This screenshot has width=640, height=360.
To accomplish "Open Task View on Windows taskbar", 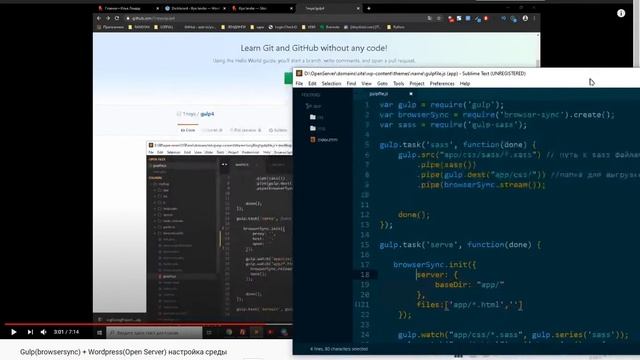I will pyautogui.click(x=209, y=333).
